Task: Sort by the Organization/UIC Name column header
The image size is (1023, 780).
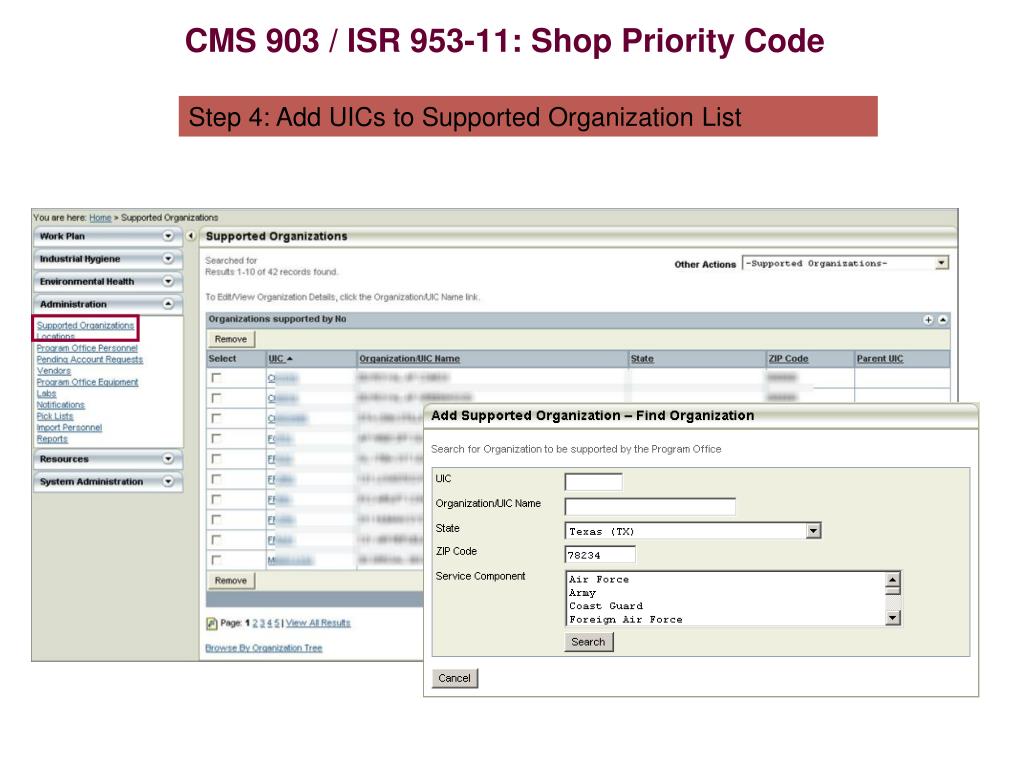Action: 410,359
